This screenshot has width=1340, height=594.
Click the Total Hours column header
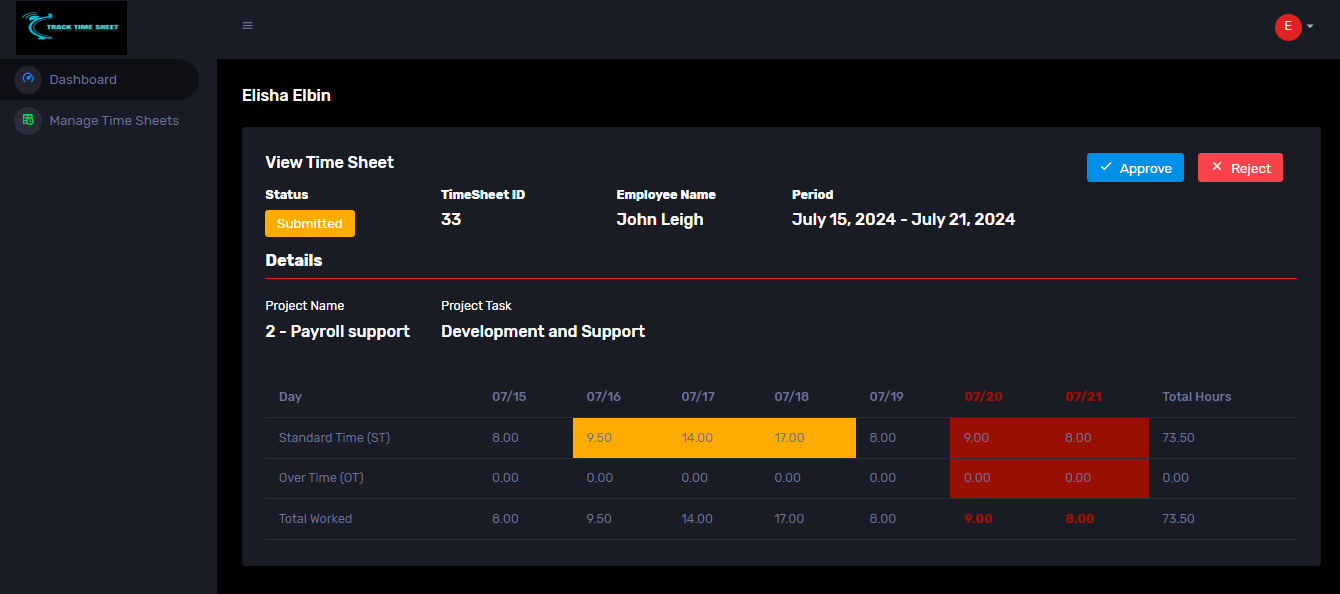click(x=1196, y=397)
